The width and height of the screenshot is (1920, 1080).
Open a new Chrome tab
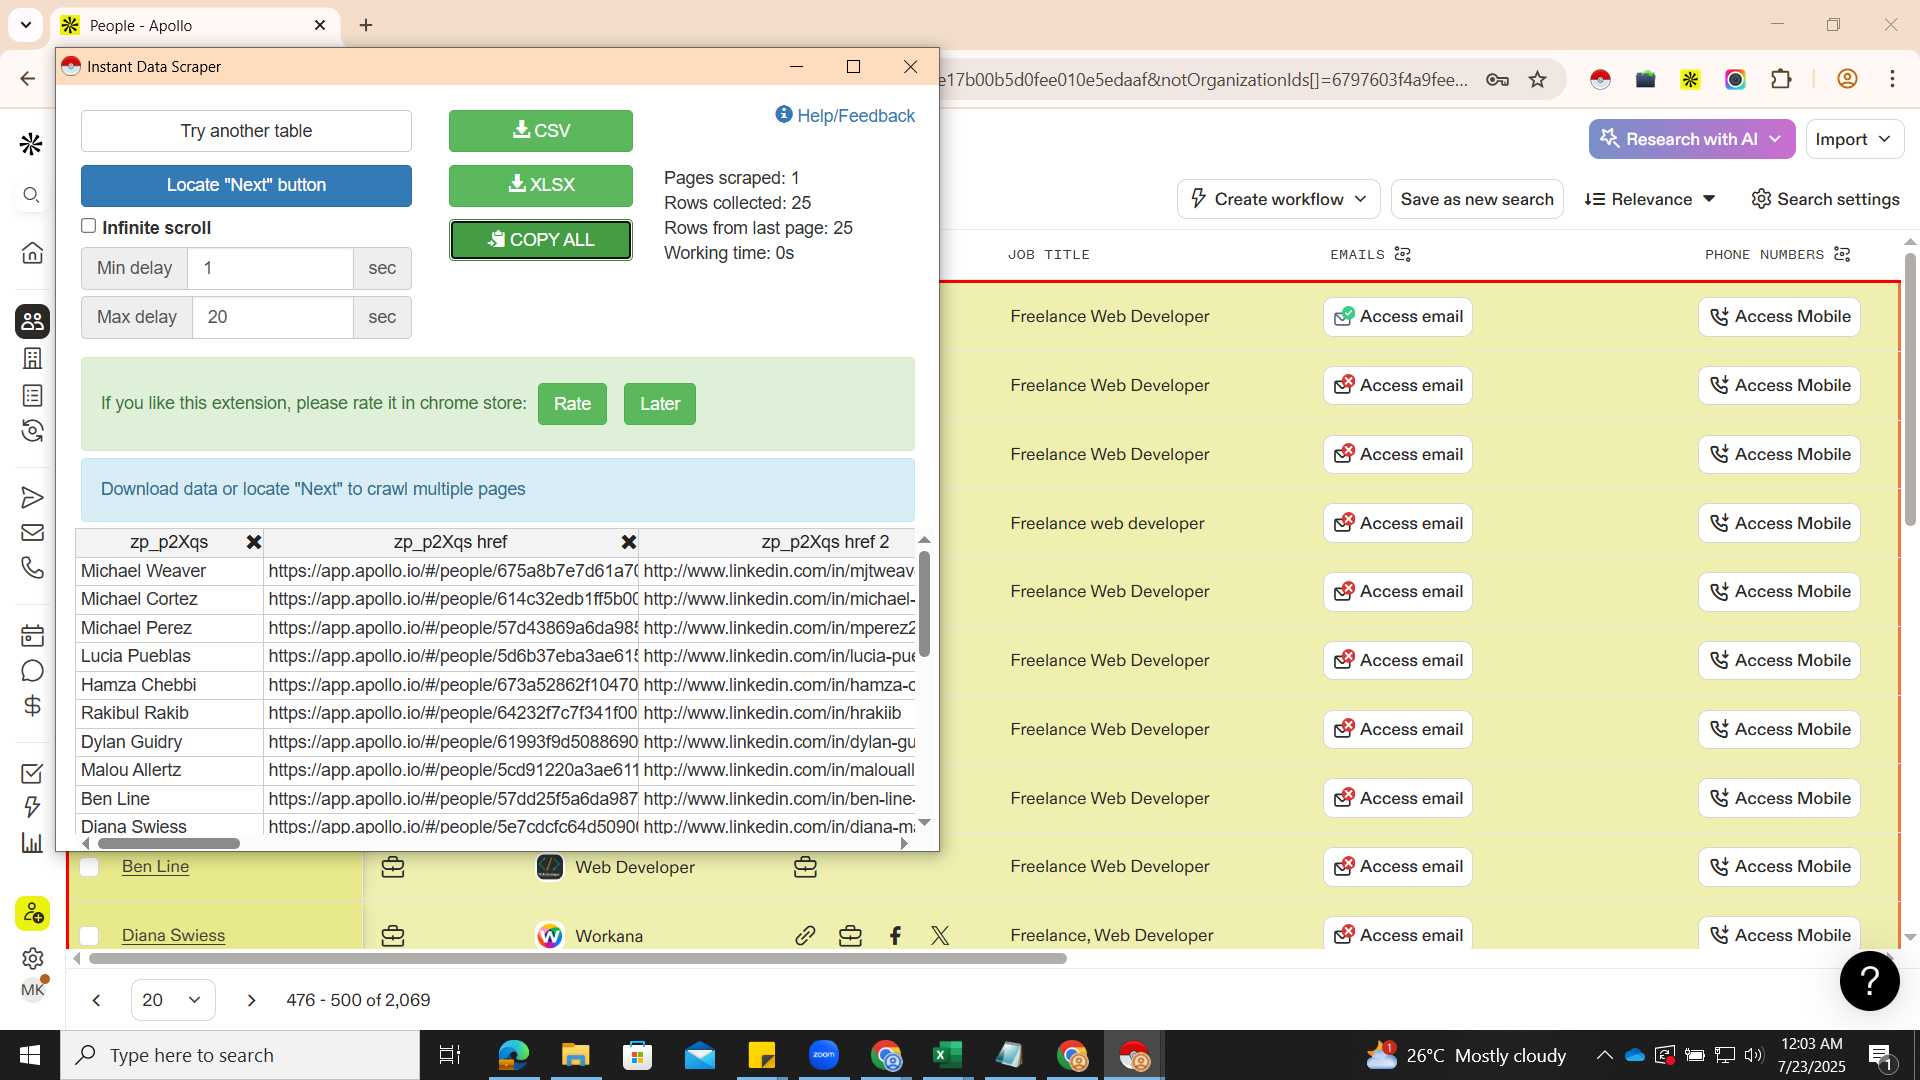(x=366, y=25)
